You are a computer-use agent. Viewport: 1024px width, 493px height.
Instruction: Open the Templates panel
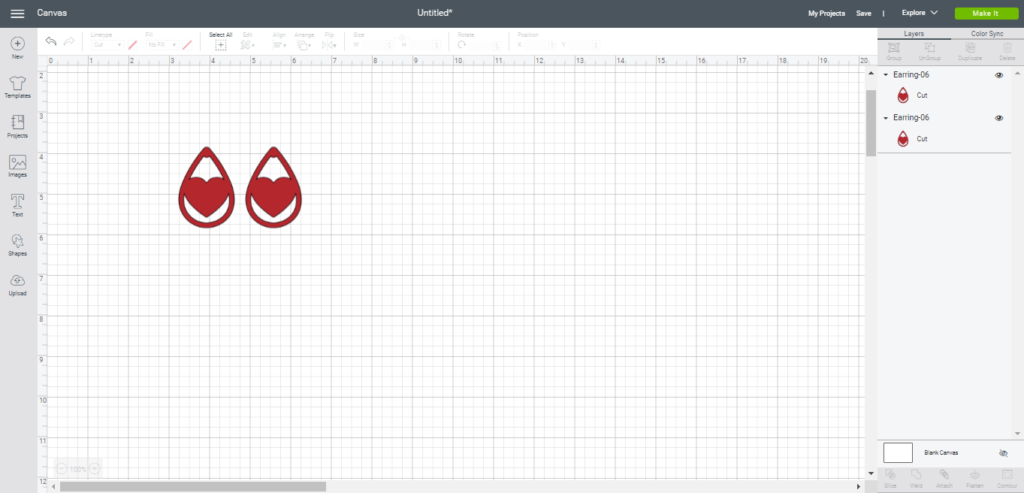click(17, 84)
